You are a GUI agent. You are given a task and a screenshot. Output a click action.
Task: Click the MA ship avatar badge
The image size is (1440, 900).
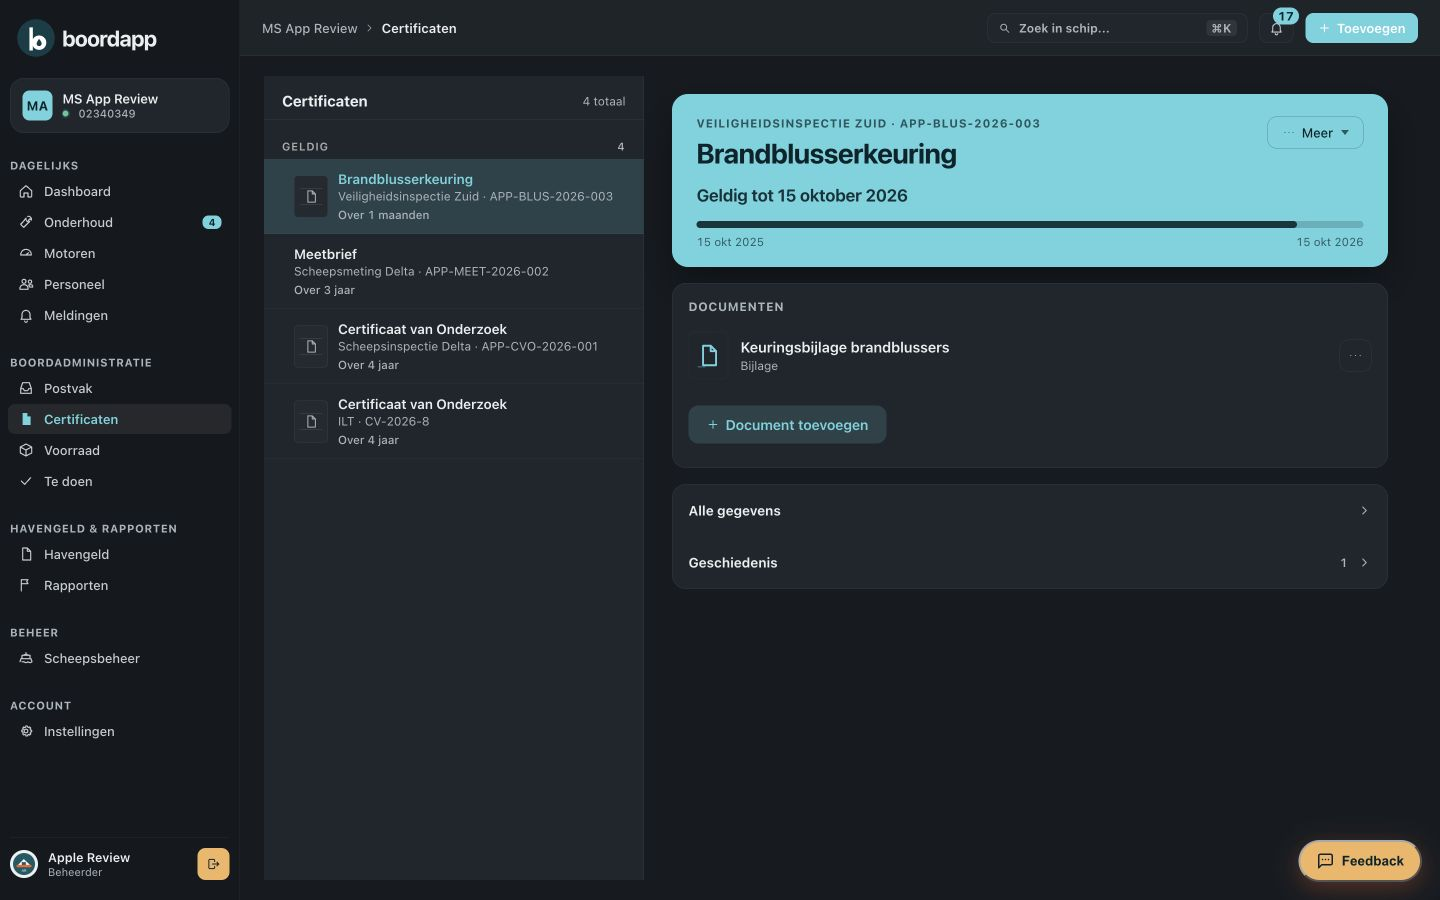click(37, 106)
